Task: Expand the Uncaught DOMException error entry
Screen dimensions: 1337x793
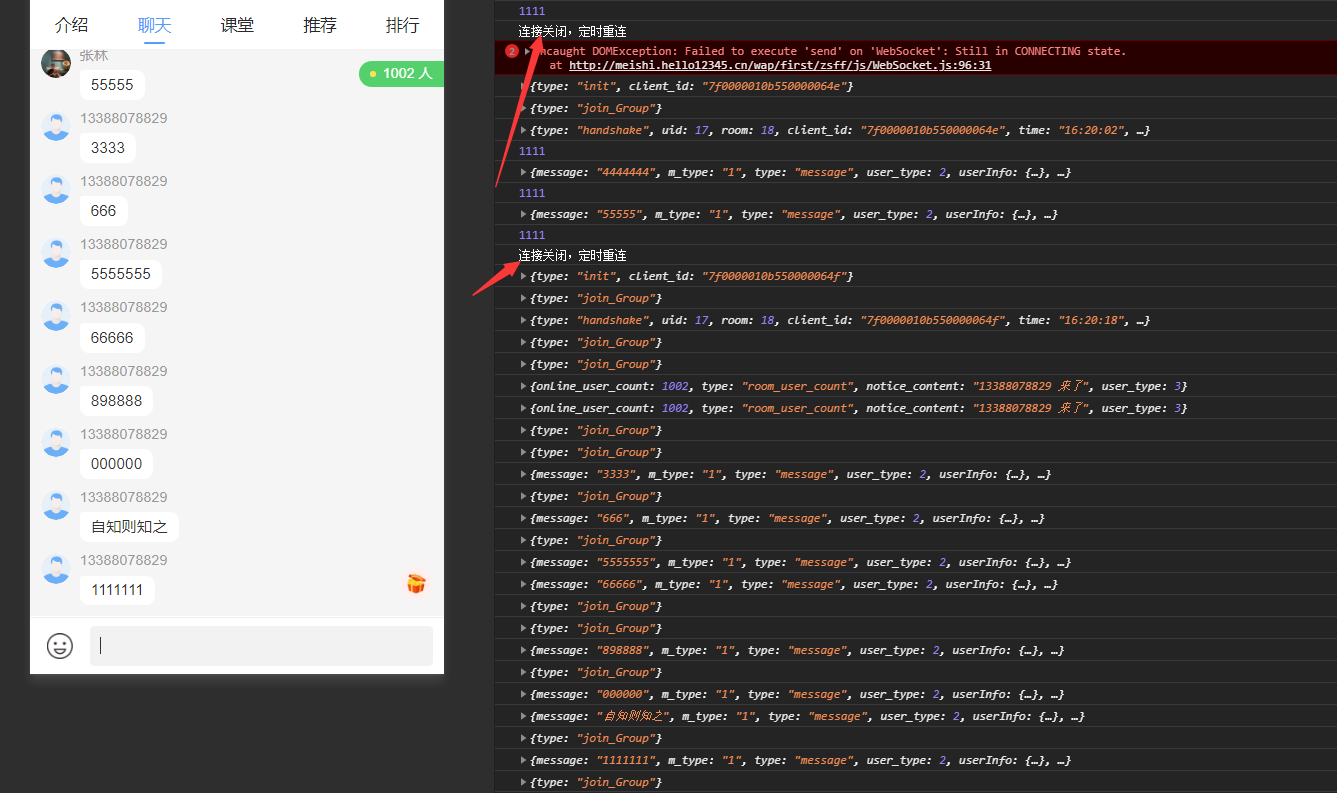Action: coord(528,51)
